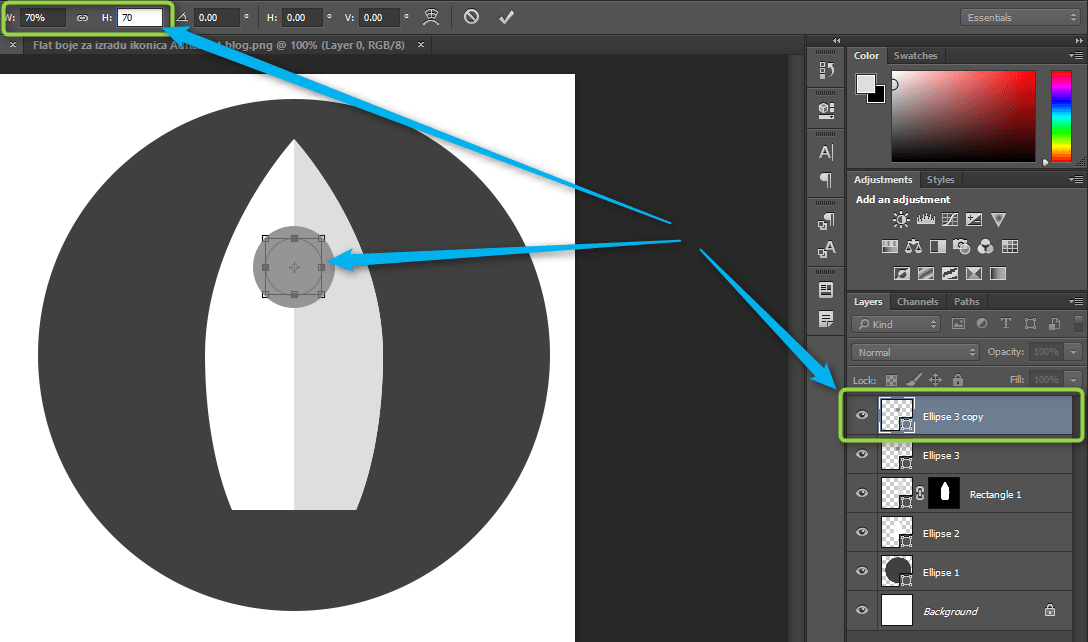Hide the Background layer

pyautogui.click(x=862, y=610)
